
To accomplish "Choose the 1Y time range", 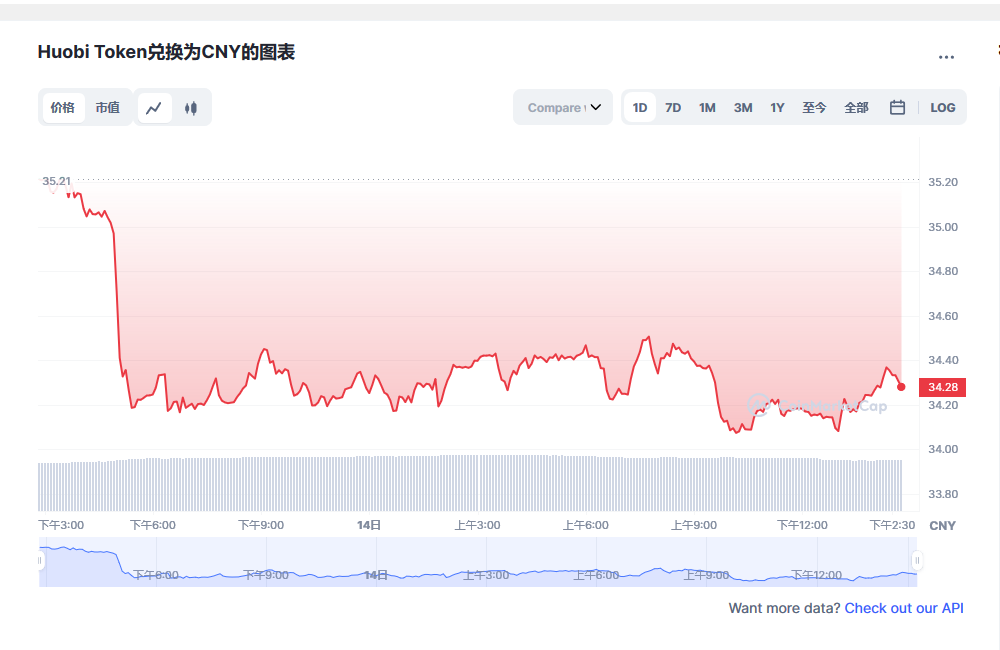I will 777,108.
